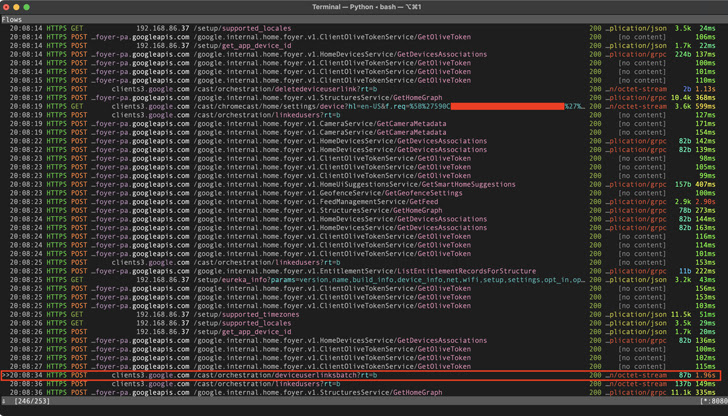This screenshot has width=728, height=416.
Task: Select the Flows header label
Action: [x=14, y=19]
